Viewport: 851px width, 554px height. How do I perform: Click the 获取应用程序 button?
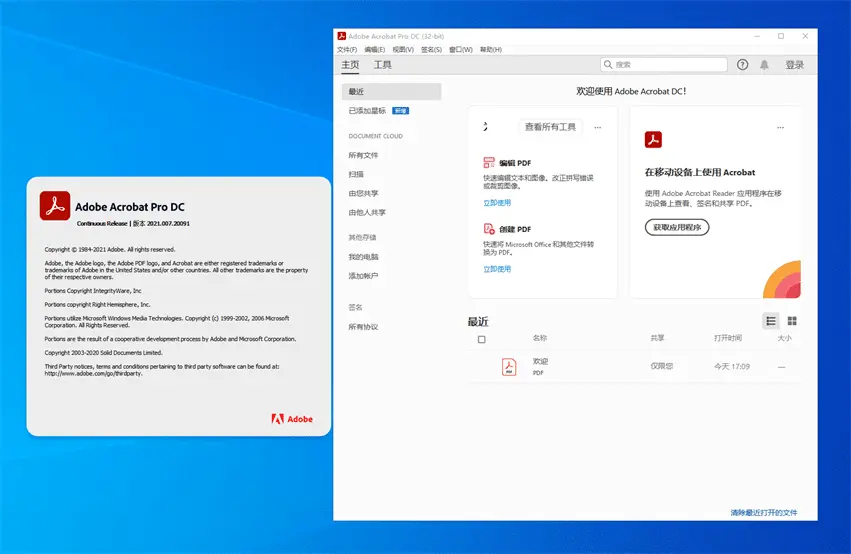coord(677,227)
